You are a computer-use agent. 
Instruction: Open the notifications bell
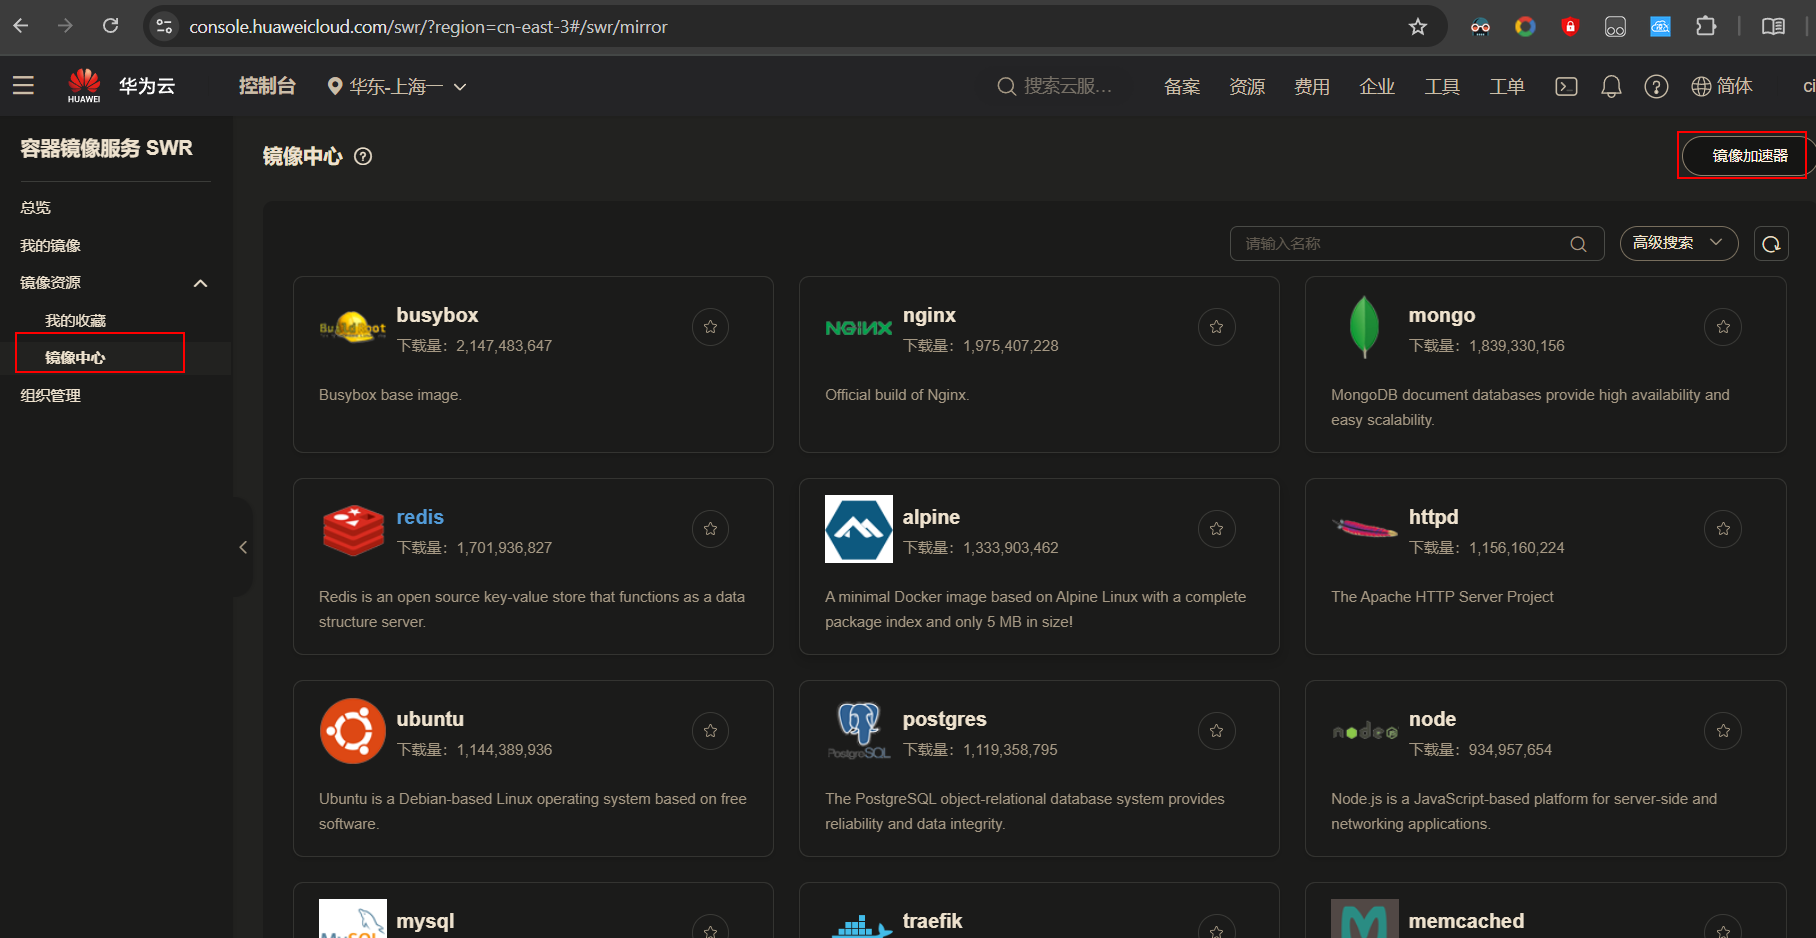[1611, 87]
